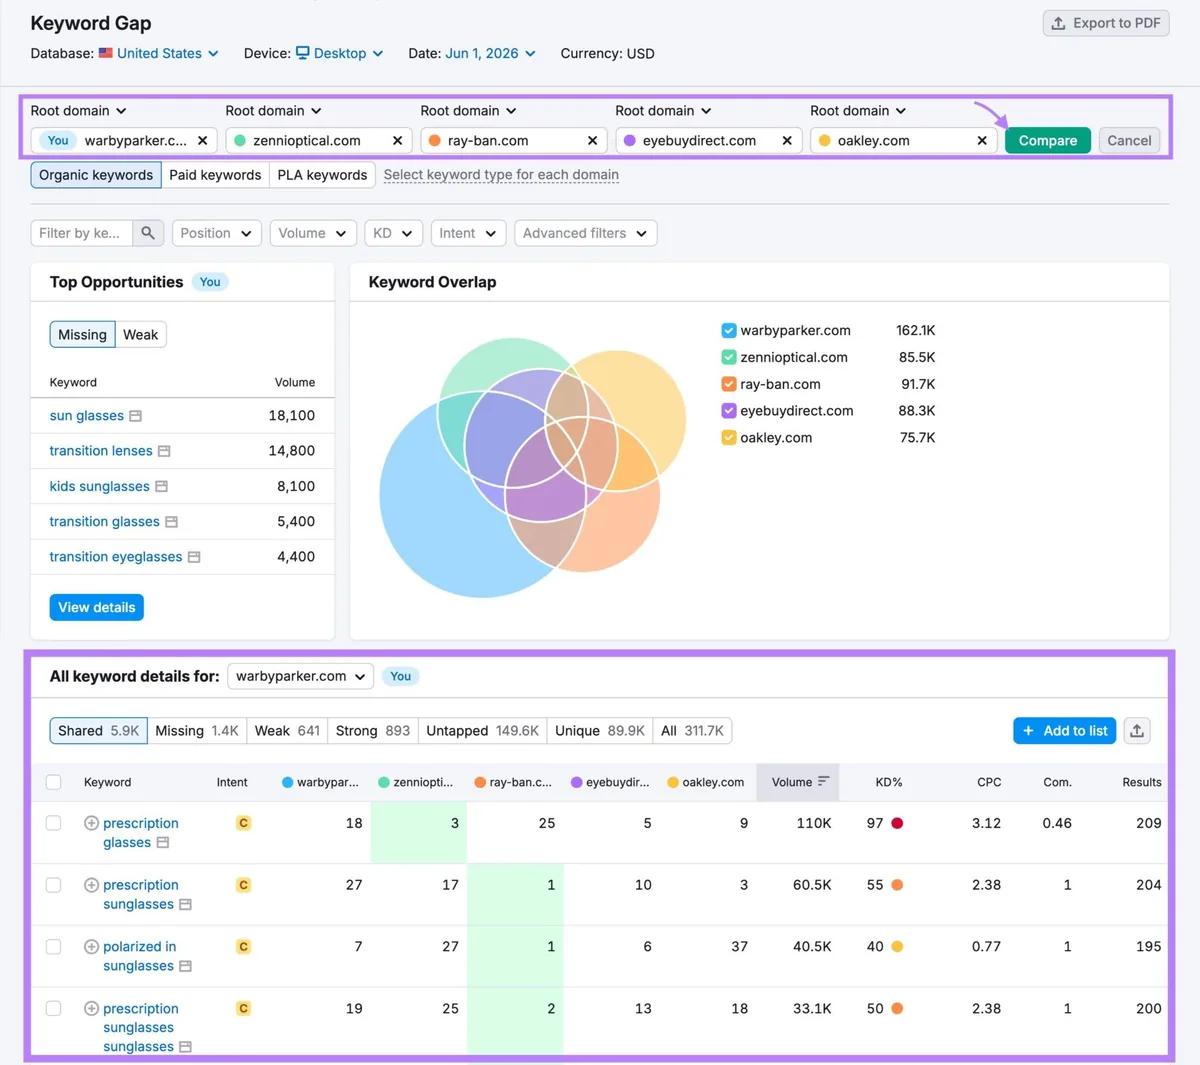This screenshot has width=1200, height=1065.
Task: Expand the Advanced filters dropdown
Action: [x=586, y=233]
